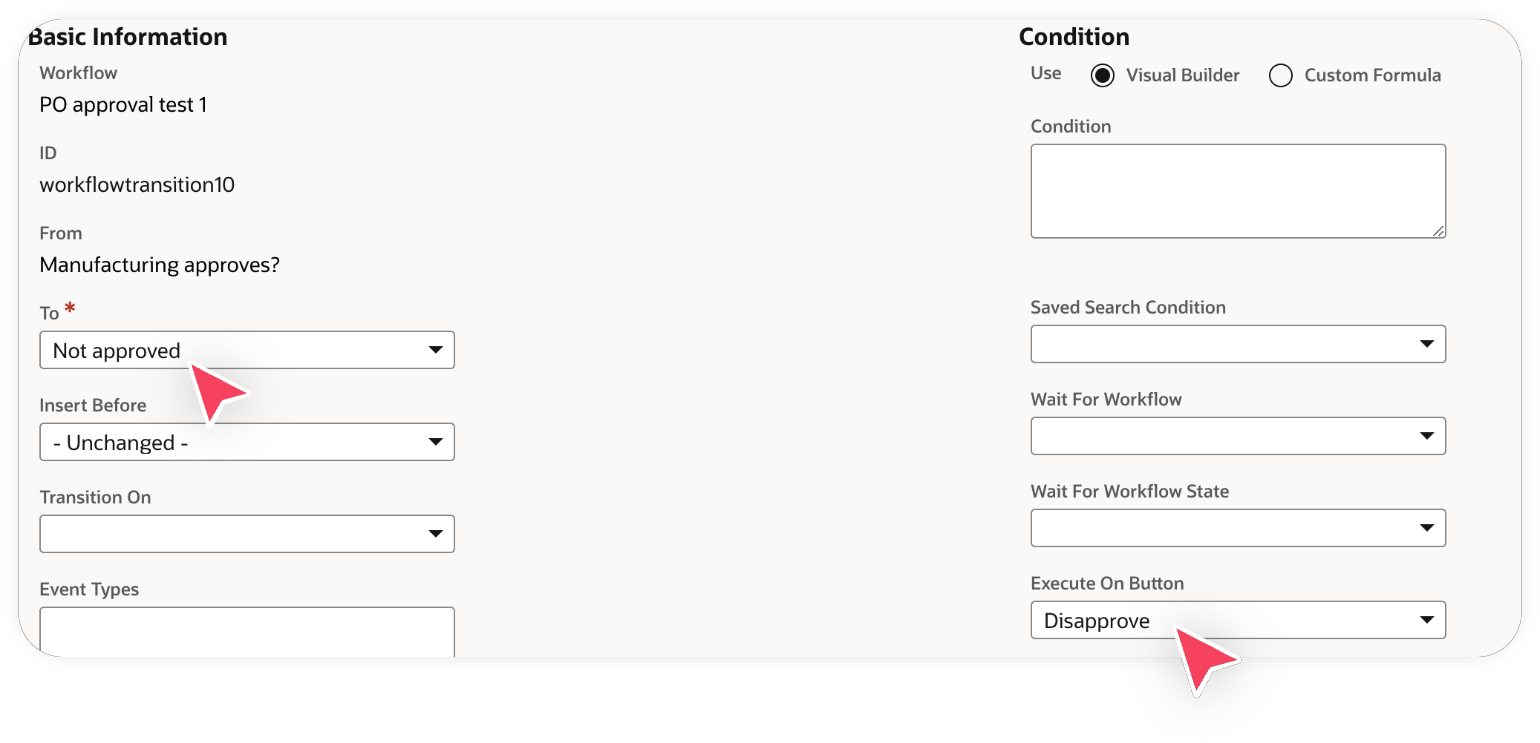Image resolution: width=1540 pixels, height=743 pixels.
Task: Click the Condition section heading
Action: pyautogui.click(x=1074, y=36)
